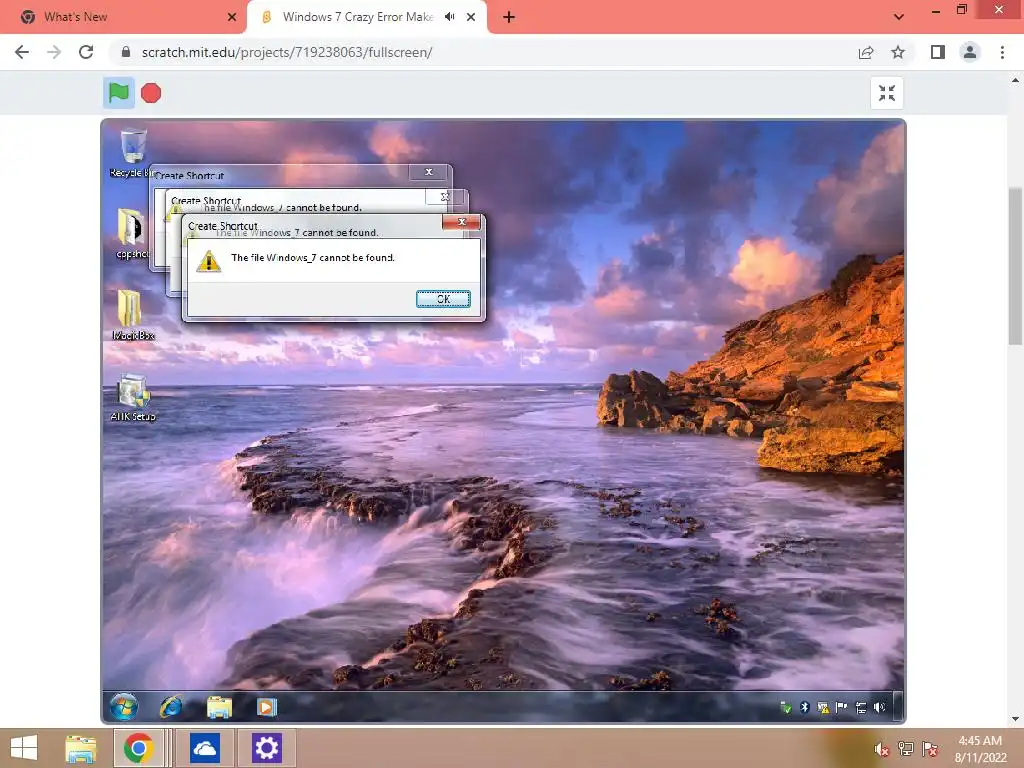Click the Windows 7 tray volume icon
Viewport: 1024px width, 768px height.
pyautogui.click(x=879, y=707)
